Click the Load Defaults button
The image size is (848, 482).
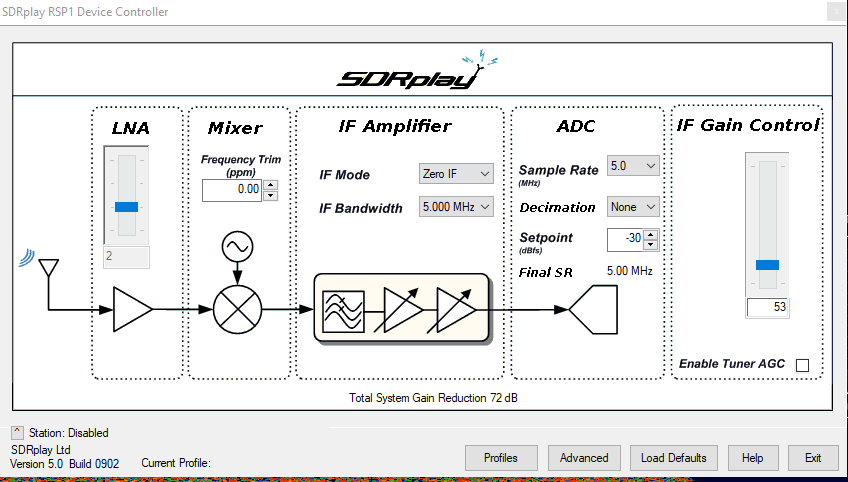[x=673, y=458]
